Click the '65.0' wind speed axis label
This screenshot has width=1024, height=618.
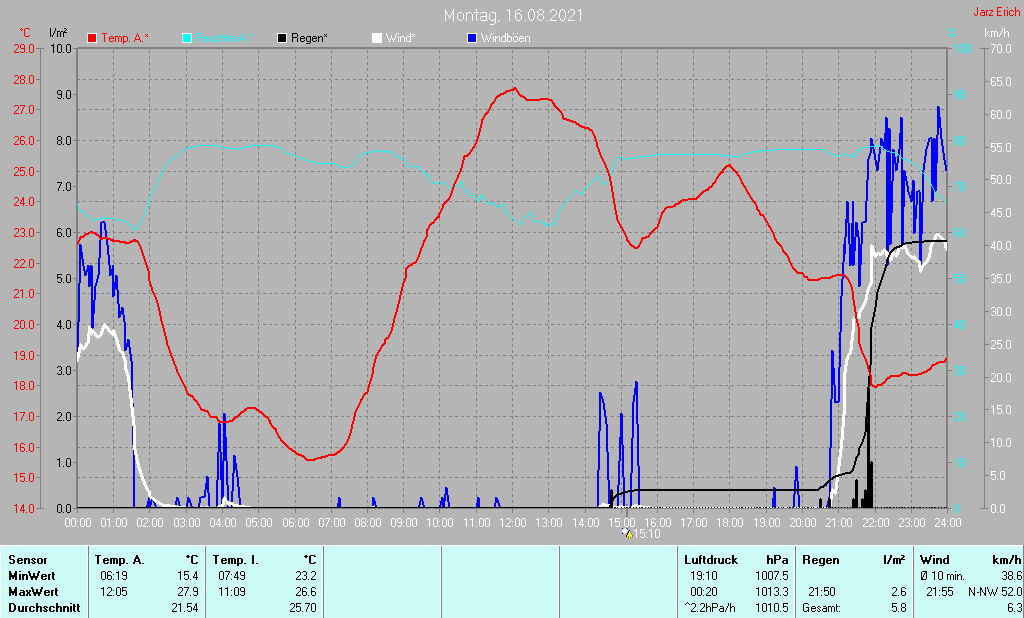click(1000, 82)
